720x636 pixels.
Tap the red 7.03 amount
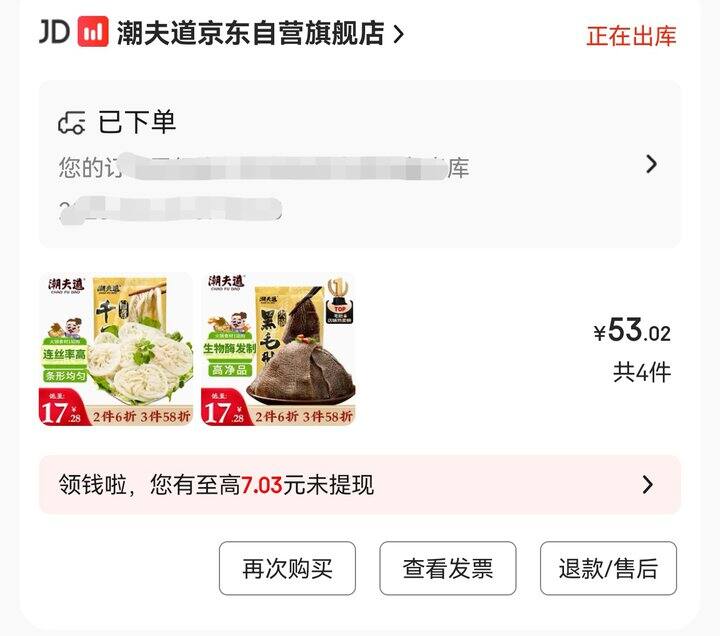261,485
